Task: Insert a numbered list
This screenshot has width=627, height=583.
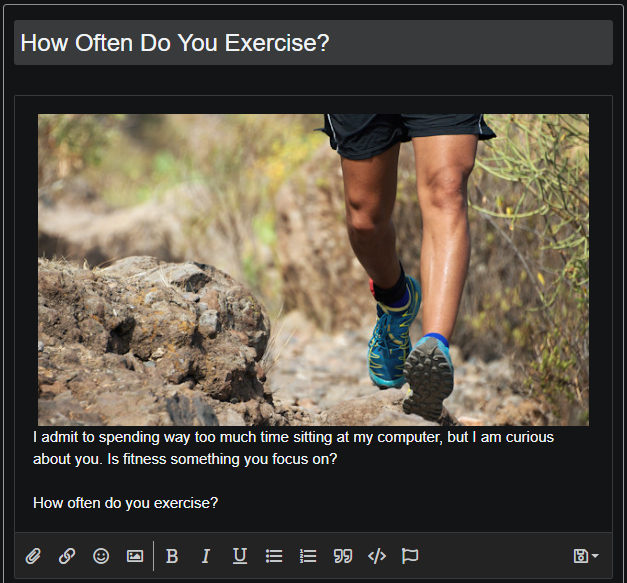Action: click(x=308, y=556)
